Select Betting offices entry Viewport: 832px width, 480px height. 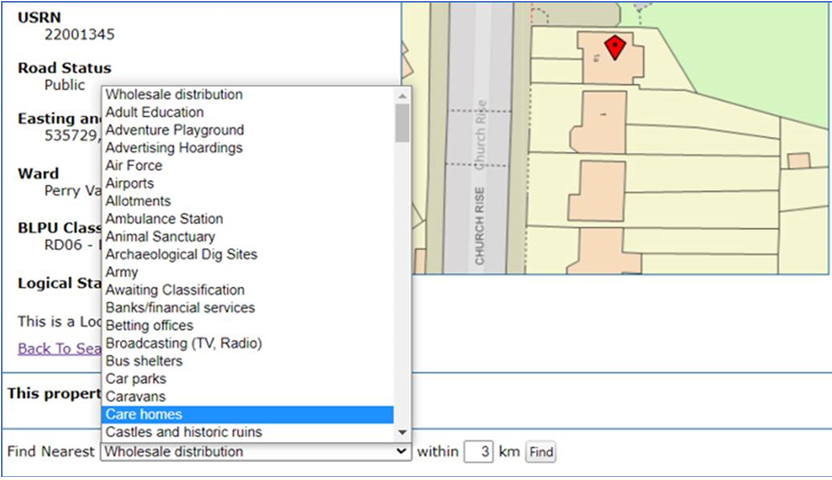[x=247, y=326]
